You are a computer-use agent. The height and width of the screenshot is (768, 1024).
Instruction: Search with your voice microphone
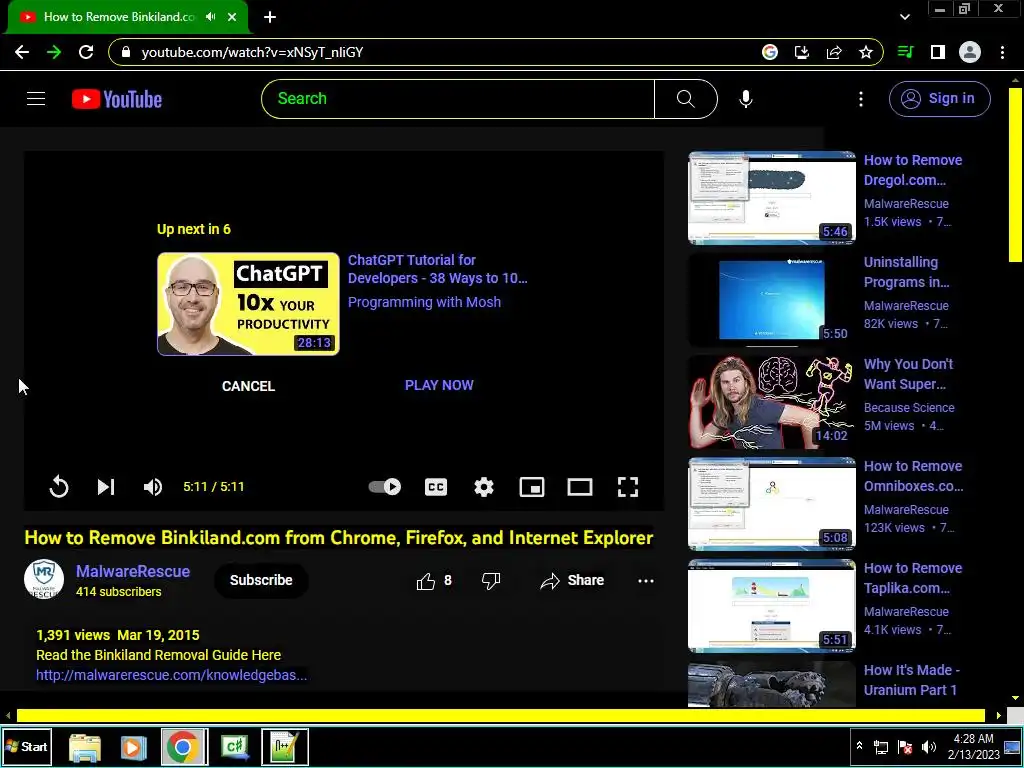click(746, 99)
